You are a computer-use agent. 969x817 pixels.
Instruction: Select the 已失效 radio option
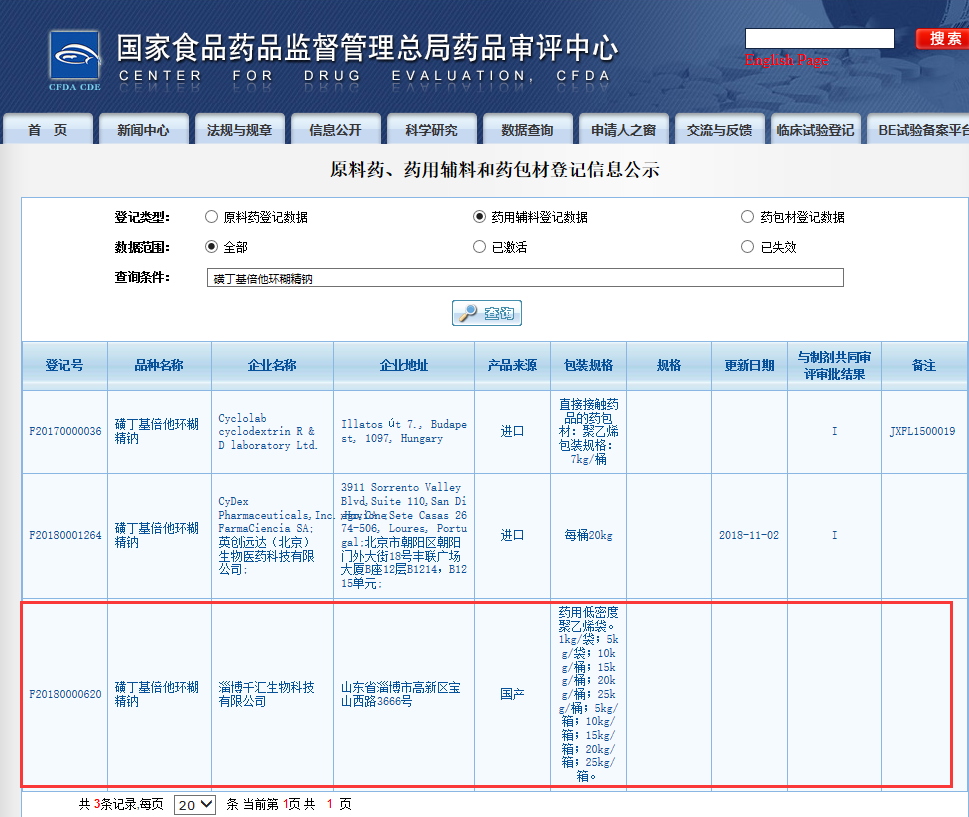pos(747,245)
